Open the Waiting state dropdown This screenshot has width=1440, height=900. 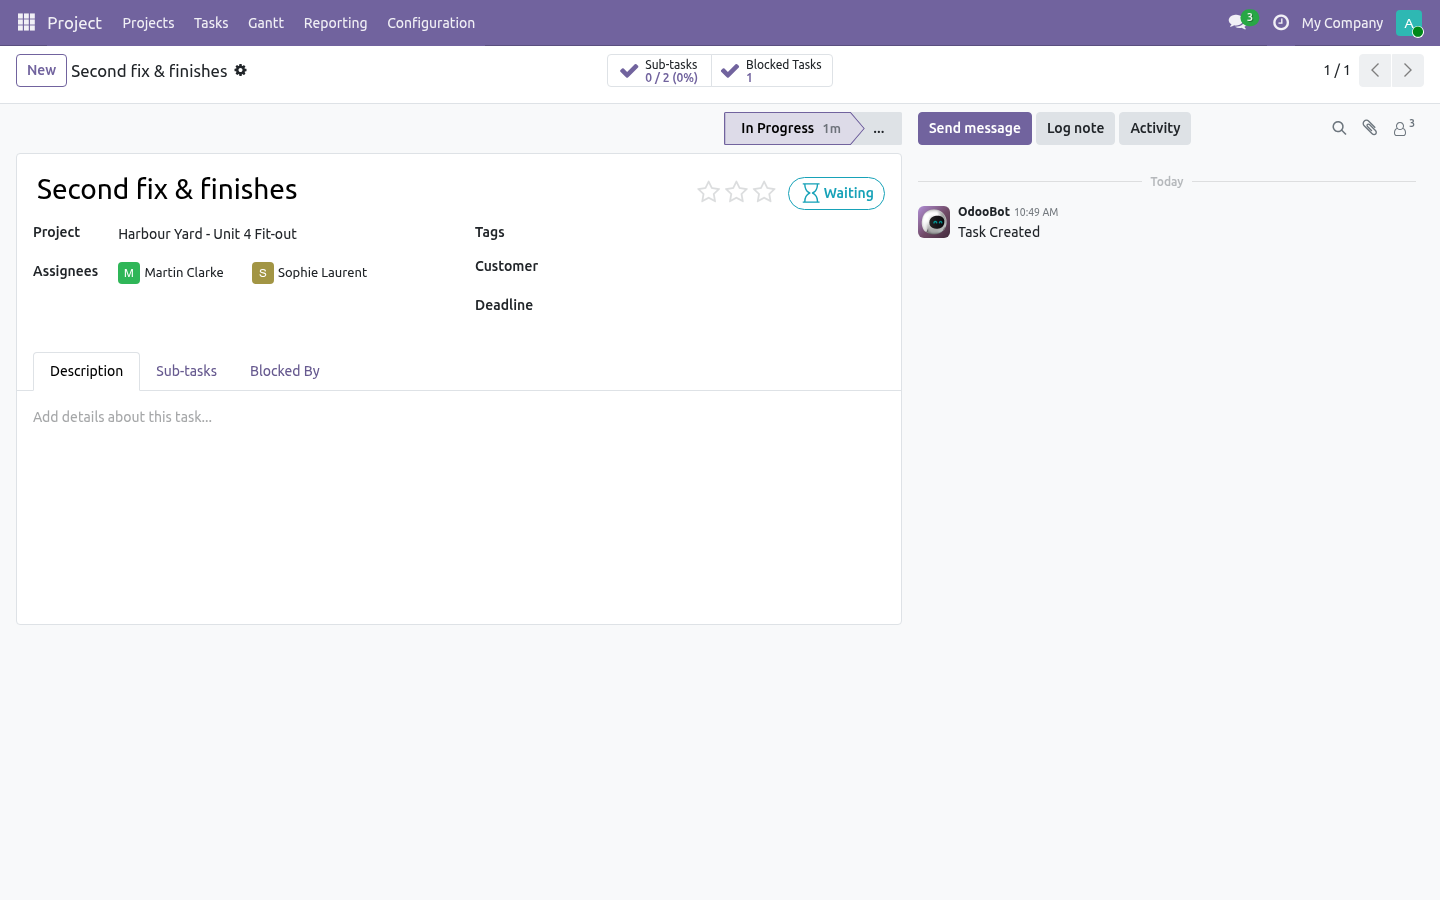836,193
